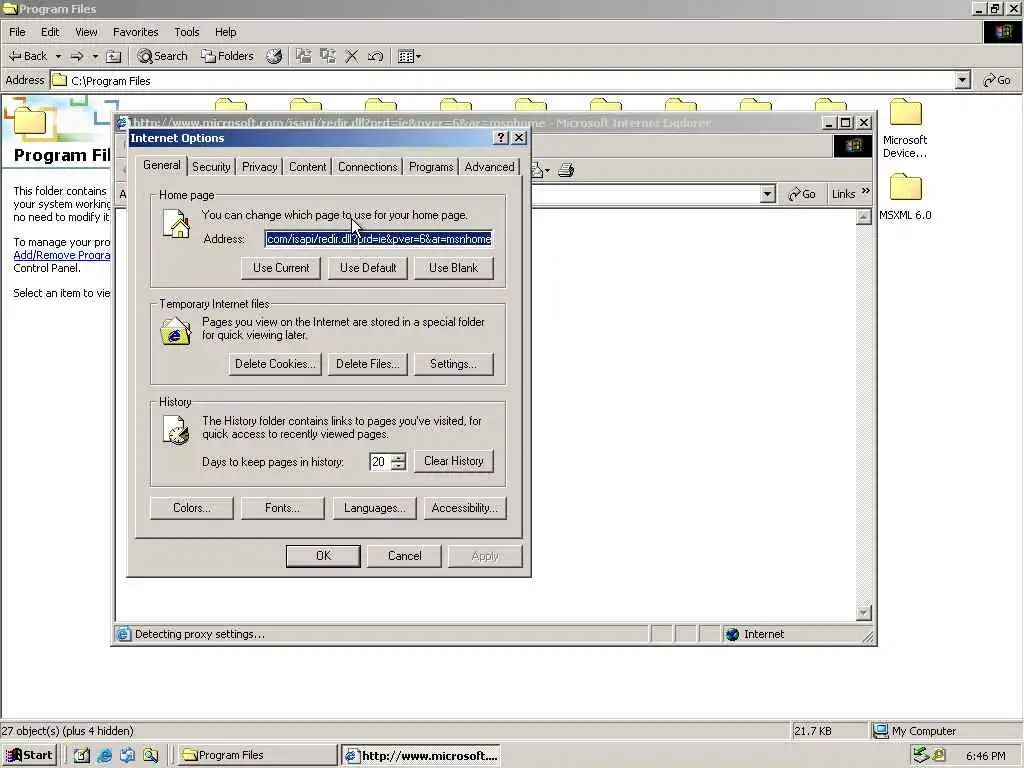Click the Clear History button
The height and width of the screenshot is (768, 1024).
click(453, 461)
